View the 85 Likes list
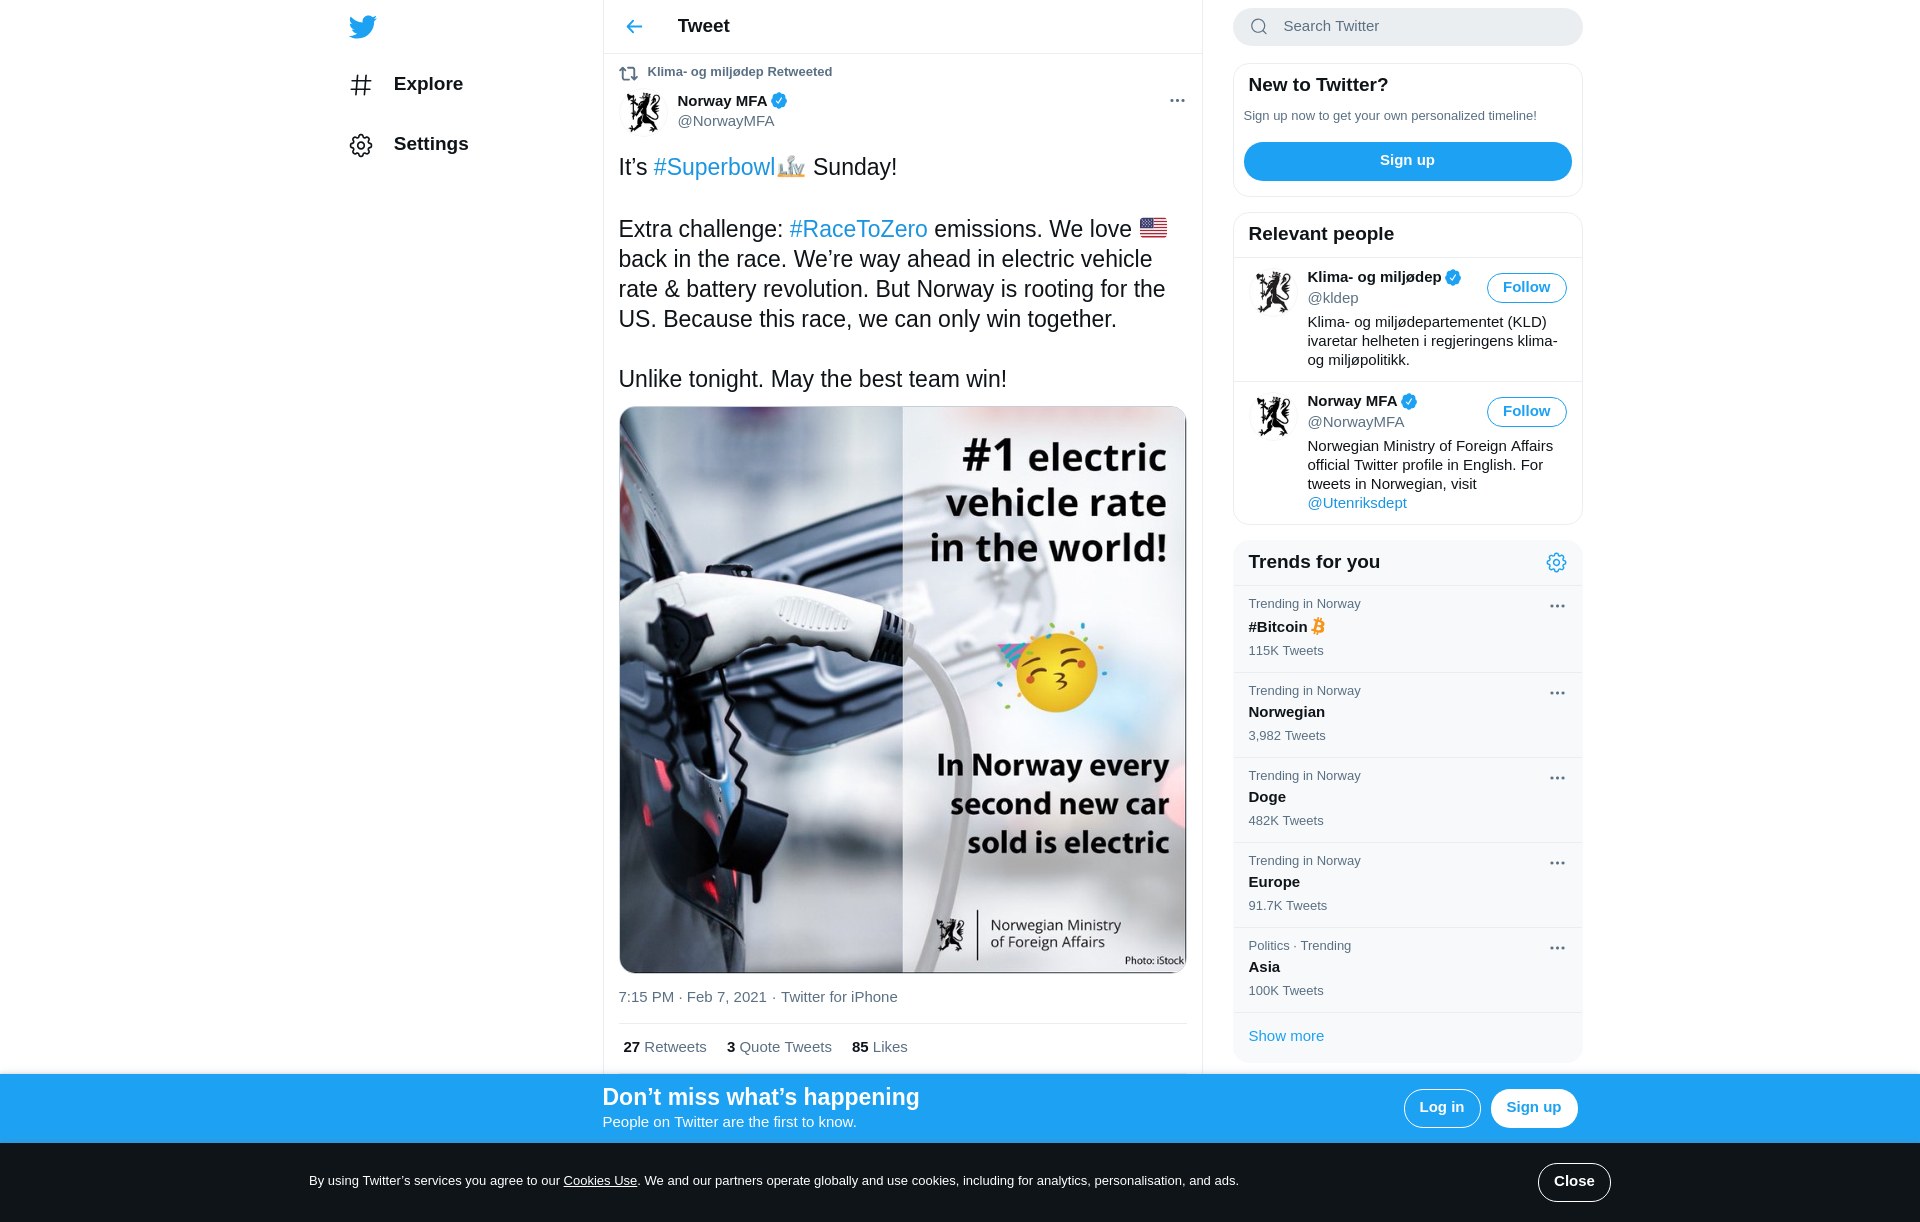Screen dimensions: 1920x1222 (x=880, y=1048)
